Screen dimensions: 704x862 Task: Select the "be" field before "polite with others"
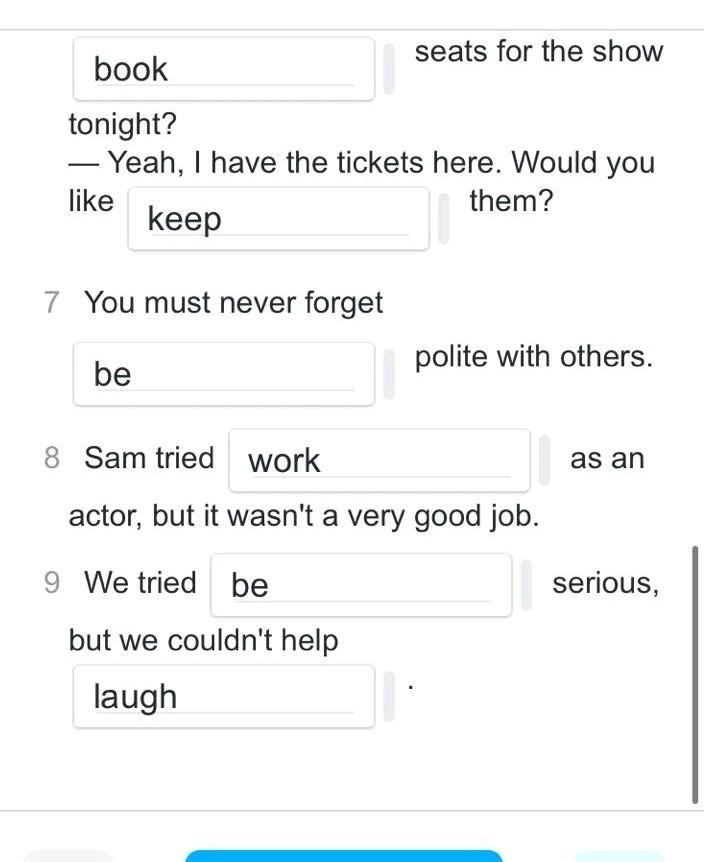(223, 374)
